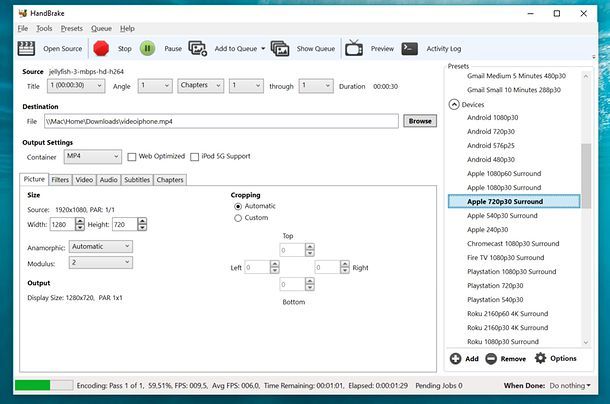Click the Open Source clapperboard icon
Viewport: 610px width, 404px height.
click(26, 49)
